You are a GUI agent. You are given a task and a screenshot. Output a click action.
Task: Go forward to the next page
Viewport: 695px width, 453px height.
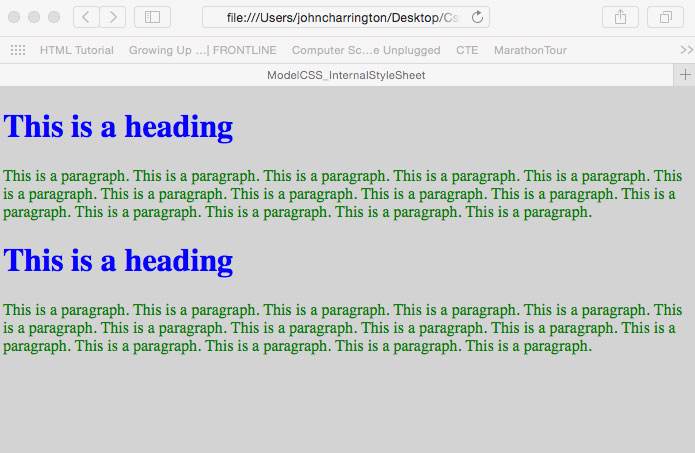click(x=113, y=17)
